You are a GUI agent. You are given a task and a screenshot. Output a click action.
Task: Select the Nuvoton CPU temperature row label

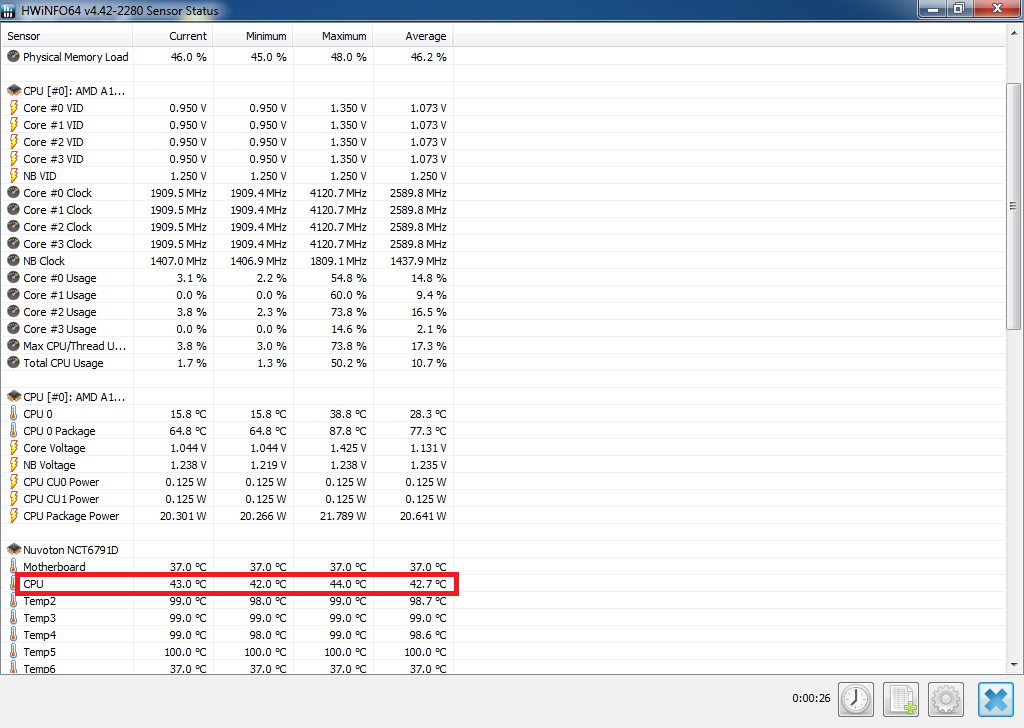pyautogui.click(x=33, y=584)
